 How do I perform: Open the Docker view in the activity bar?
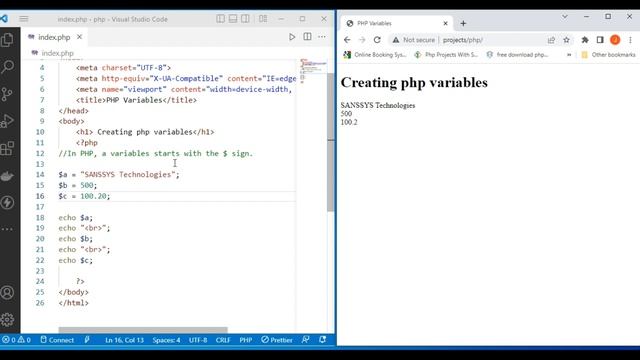[x=7, y=176]
